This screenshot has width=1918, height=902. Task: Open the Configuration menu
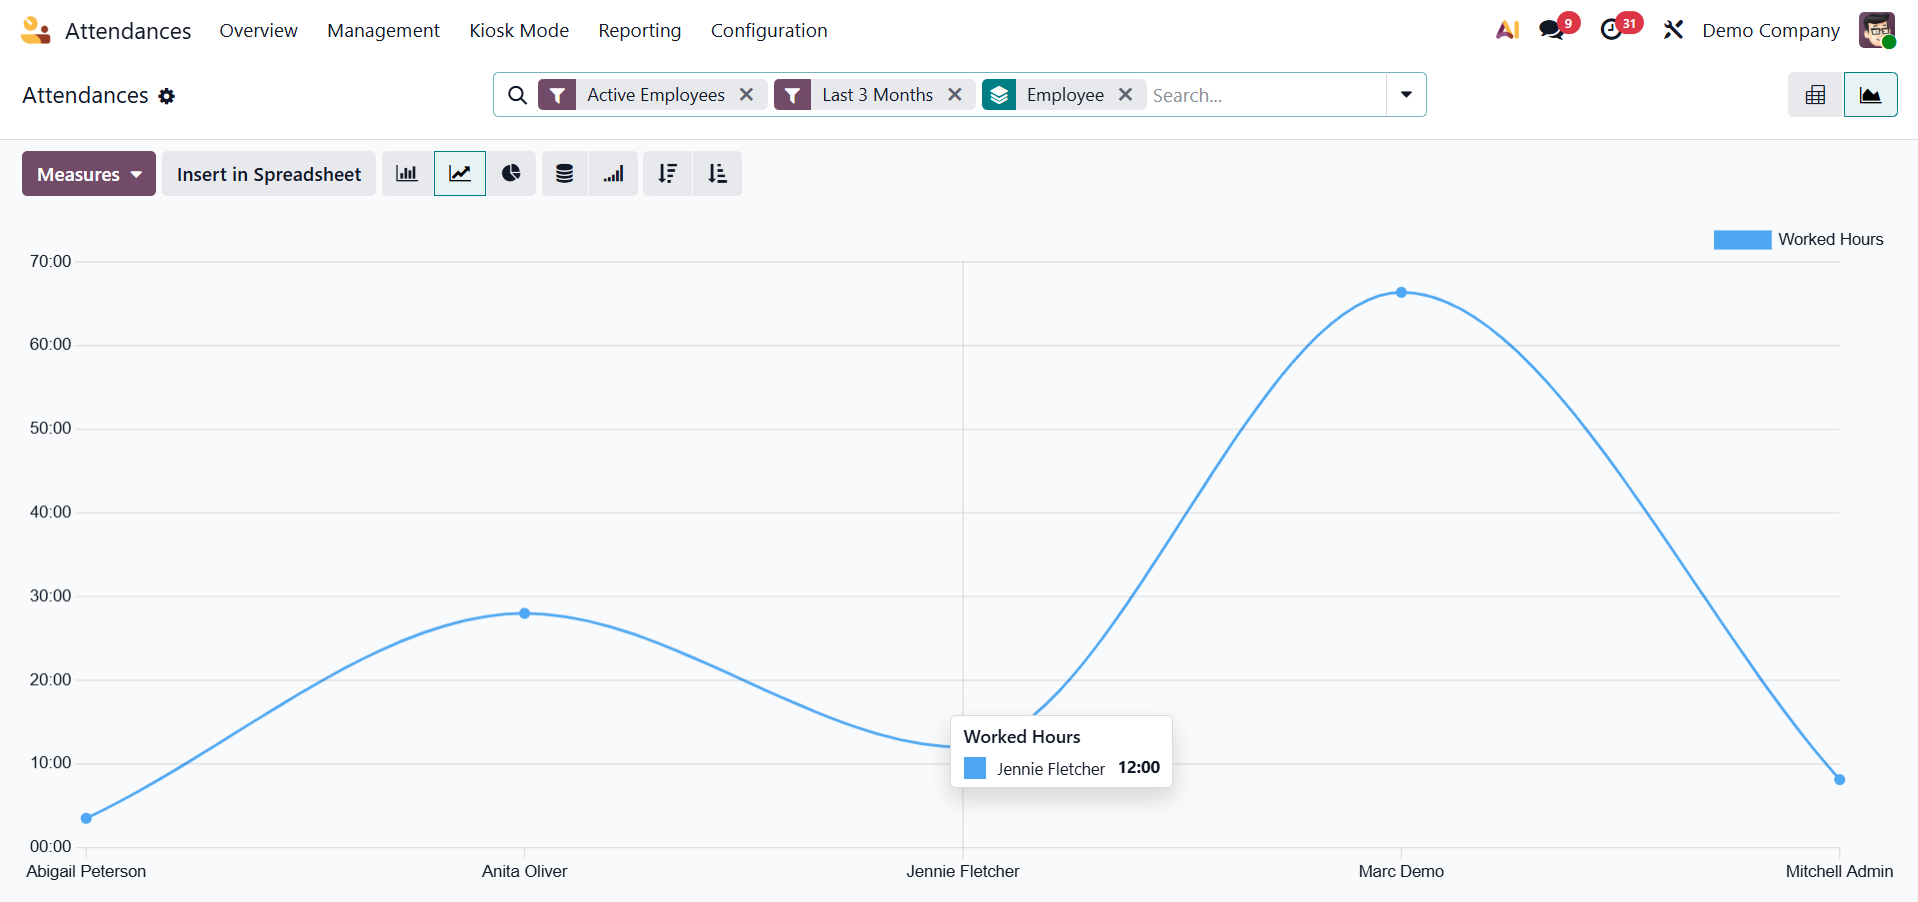click(x=769, y=30)
